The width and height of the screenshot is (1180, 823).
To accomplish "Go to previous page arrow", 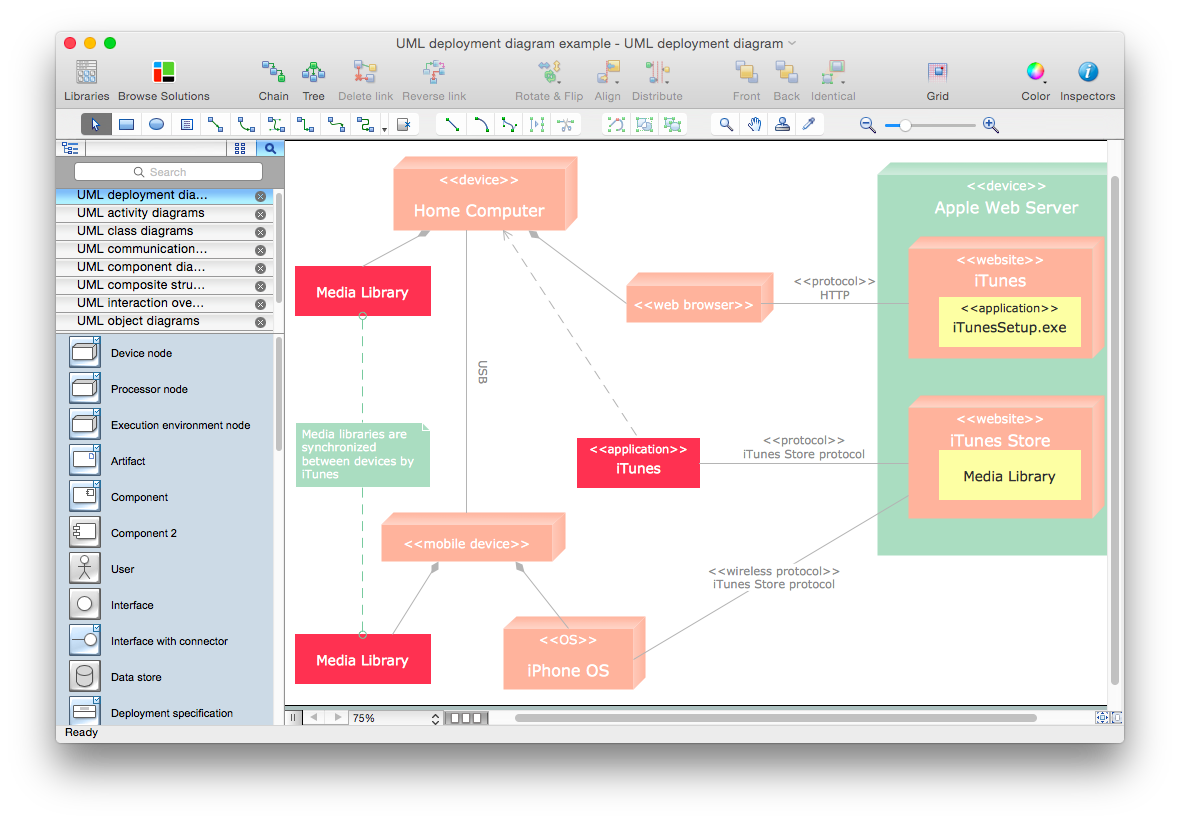I will point(314,718).
